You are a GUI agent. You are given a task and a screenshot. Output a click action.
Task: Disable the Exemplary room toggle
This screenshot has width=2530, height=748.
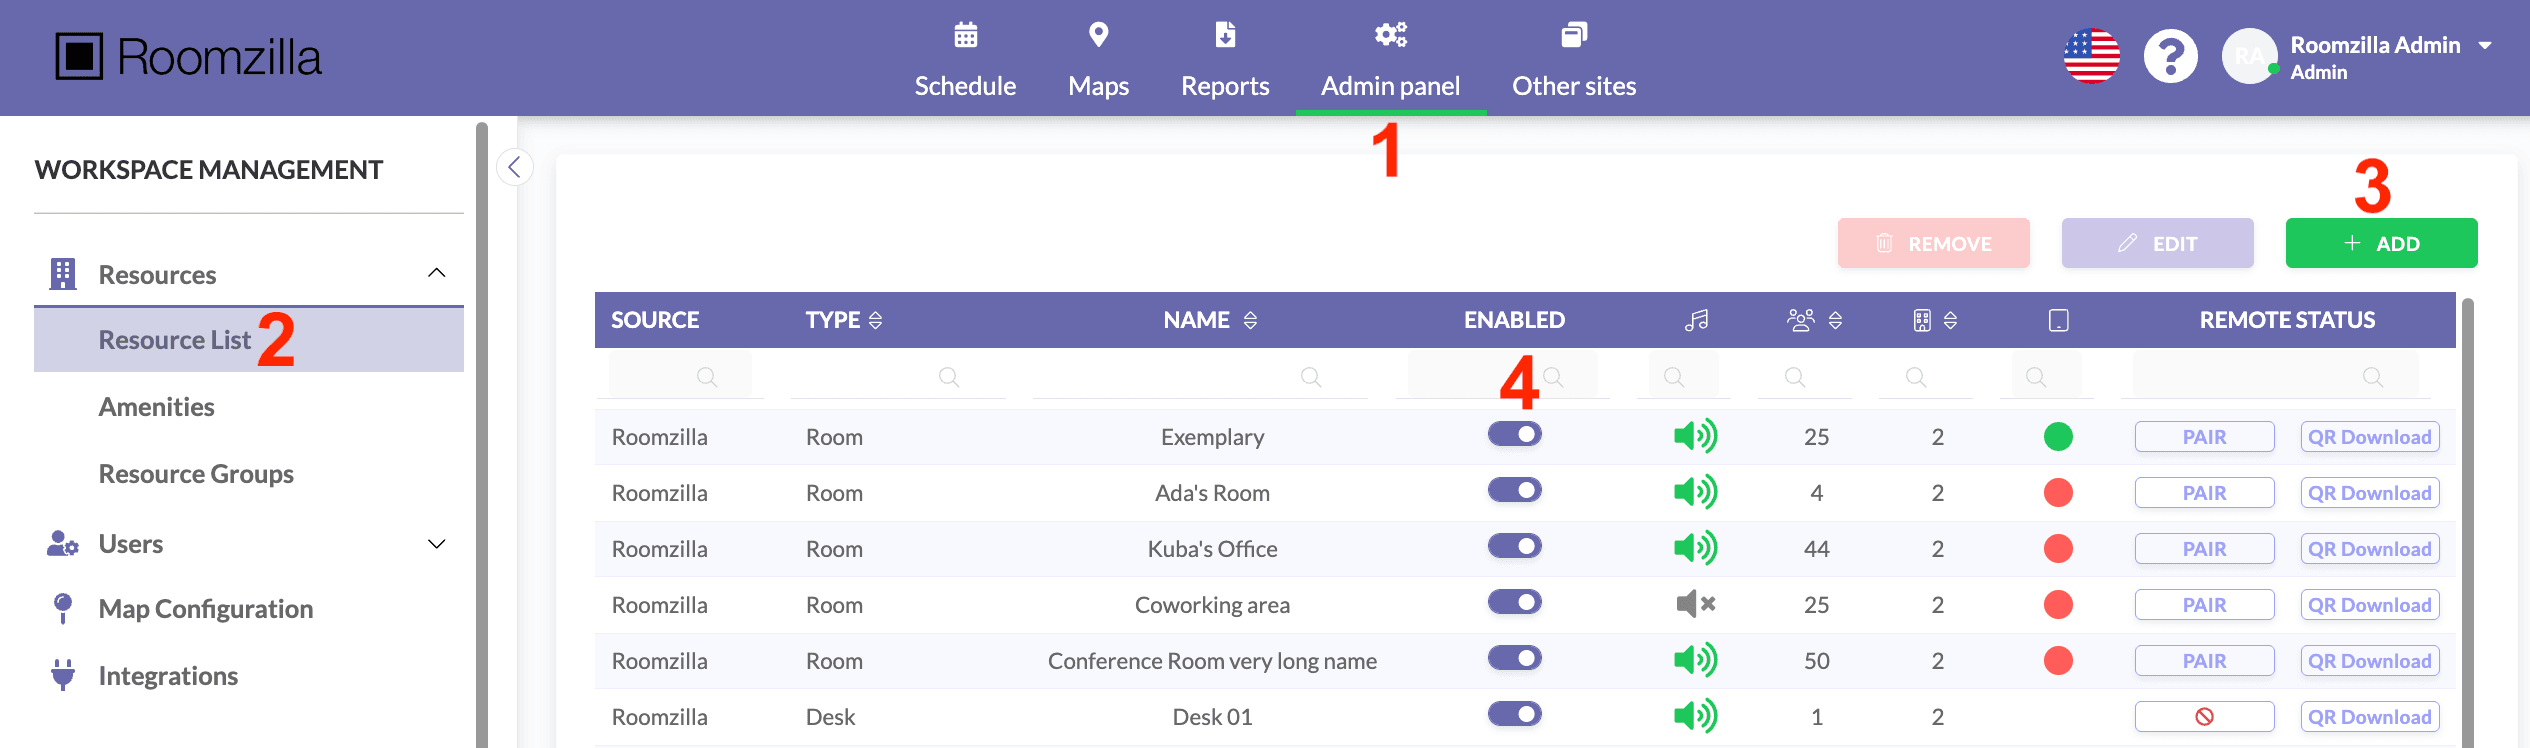click(x=1514, y=434)
